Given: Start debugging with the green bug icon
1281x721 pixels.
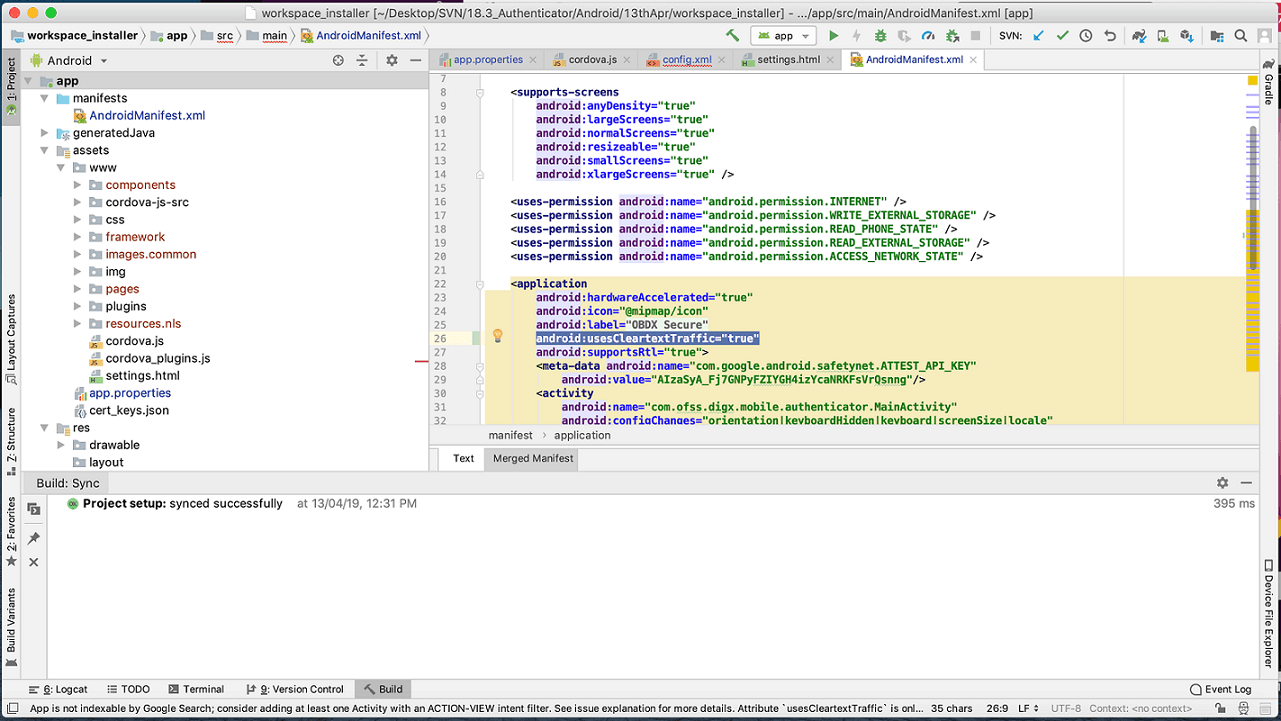Looking at the screenshot, I should click(880, 36).
